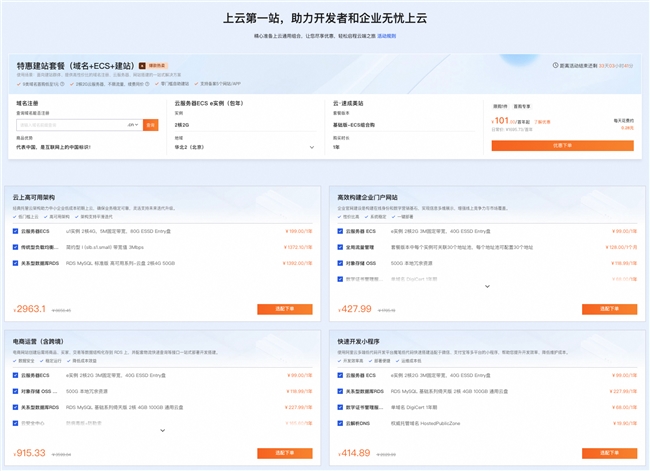Expand the product list in 电商运营（含跨境）
This screenshot has width=650, height=471.
coord(163,430)
